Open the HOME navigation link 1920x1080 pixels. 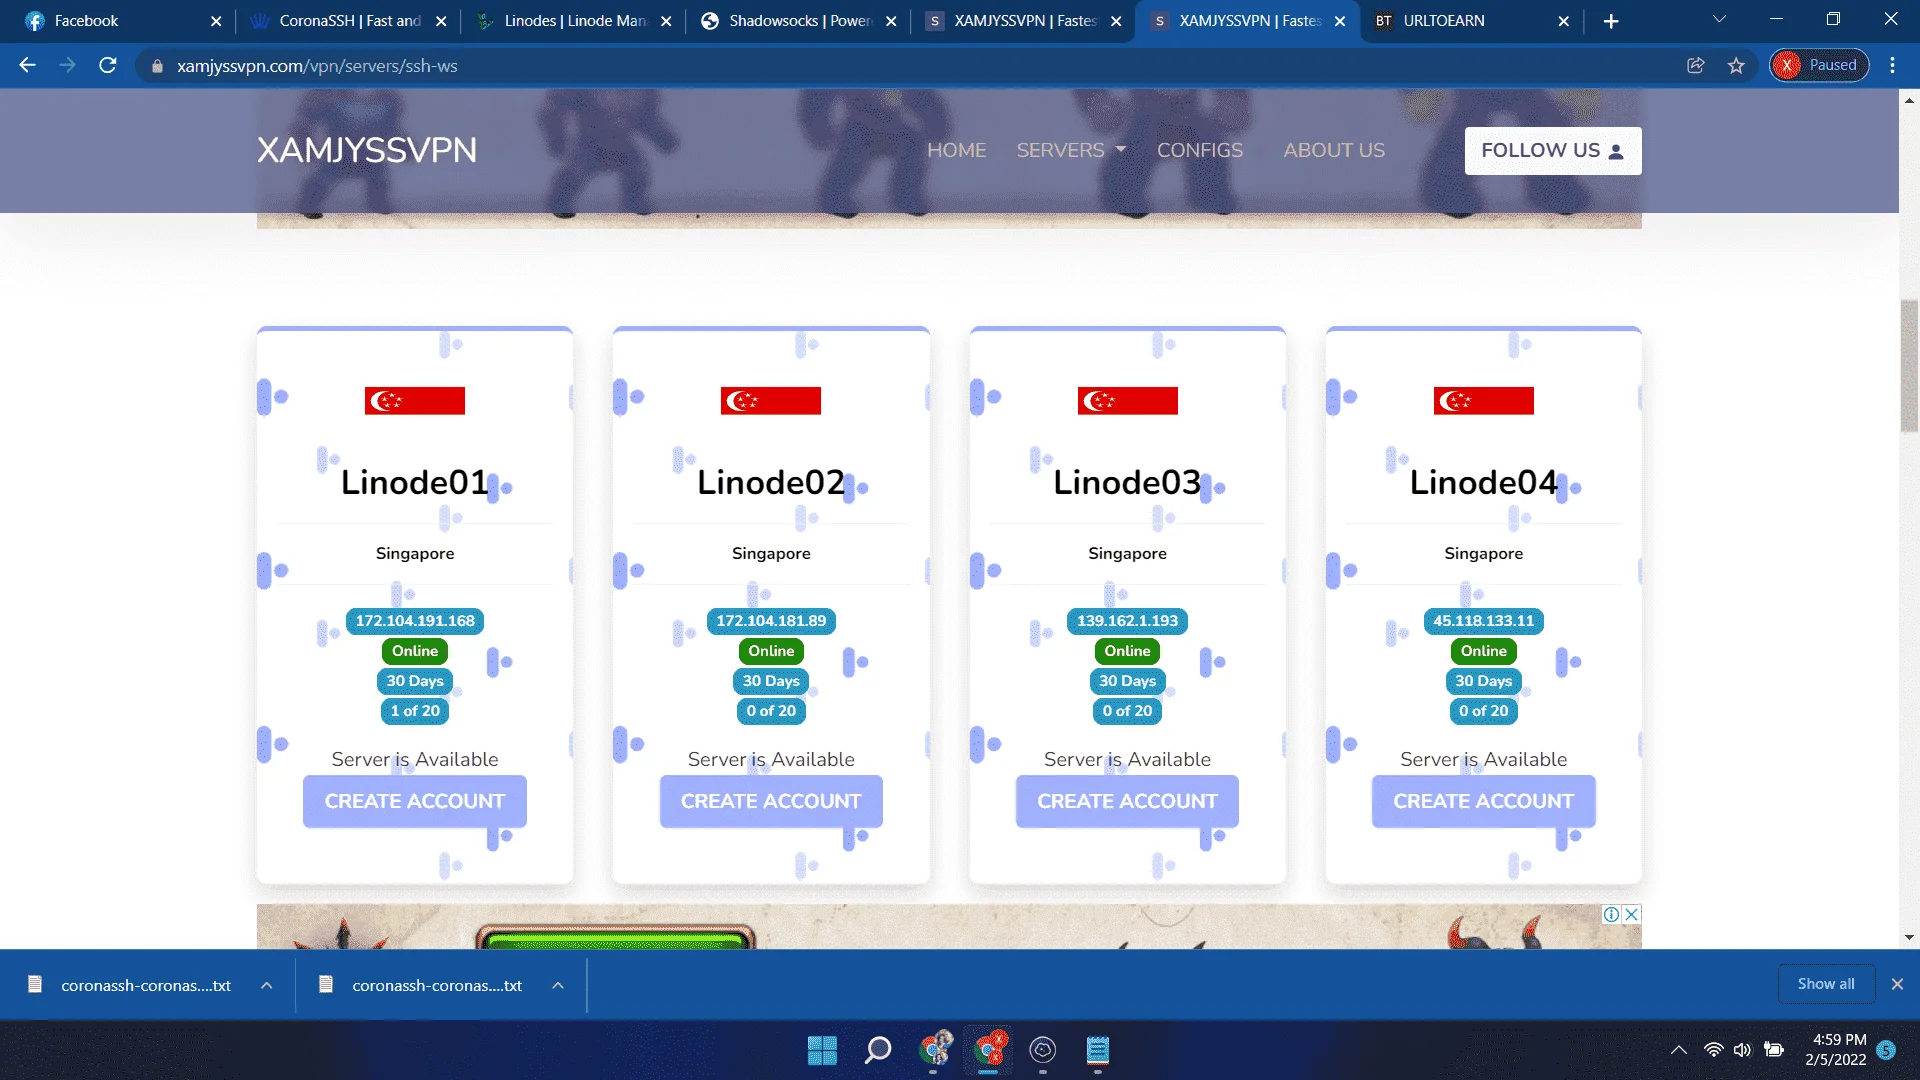pos(956,150)
